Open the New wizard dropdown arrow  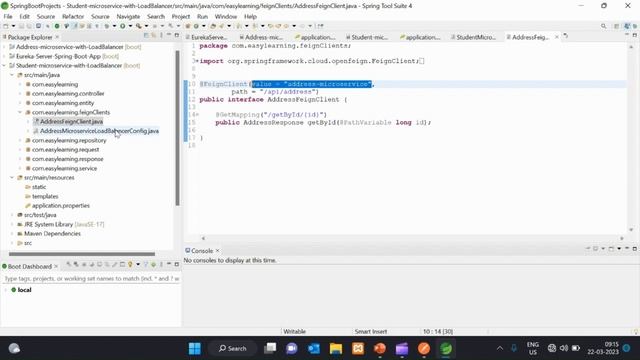(13, 26)
